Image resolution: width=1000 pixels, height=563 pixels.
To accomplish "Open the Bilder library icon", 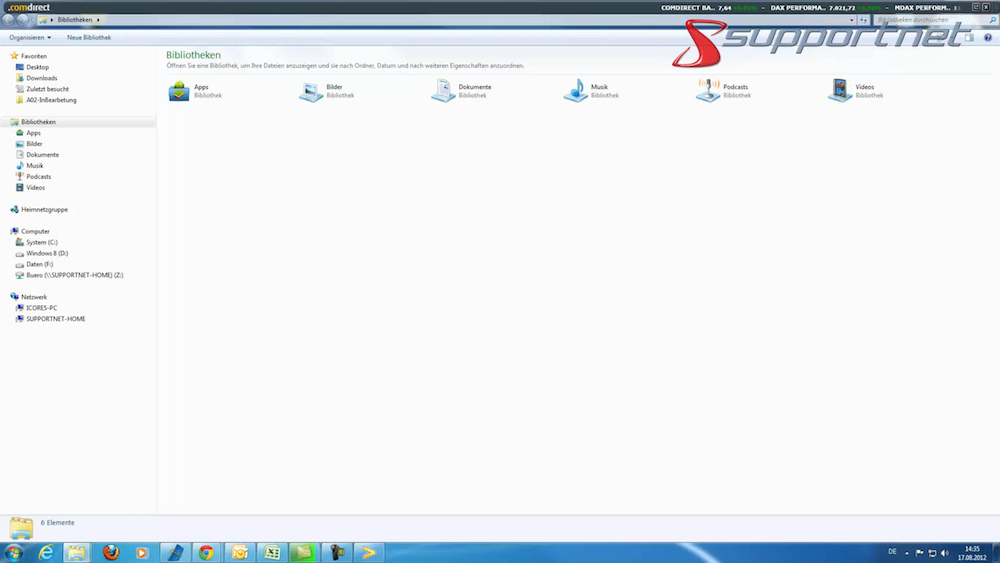I will tap(311, 91).
